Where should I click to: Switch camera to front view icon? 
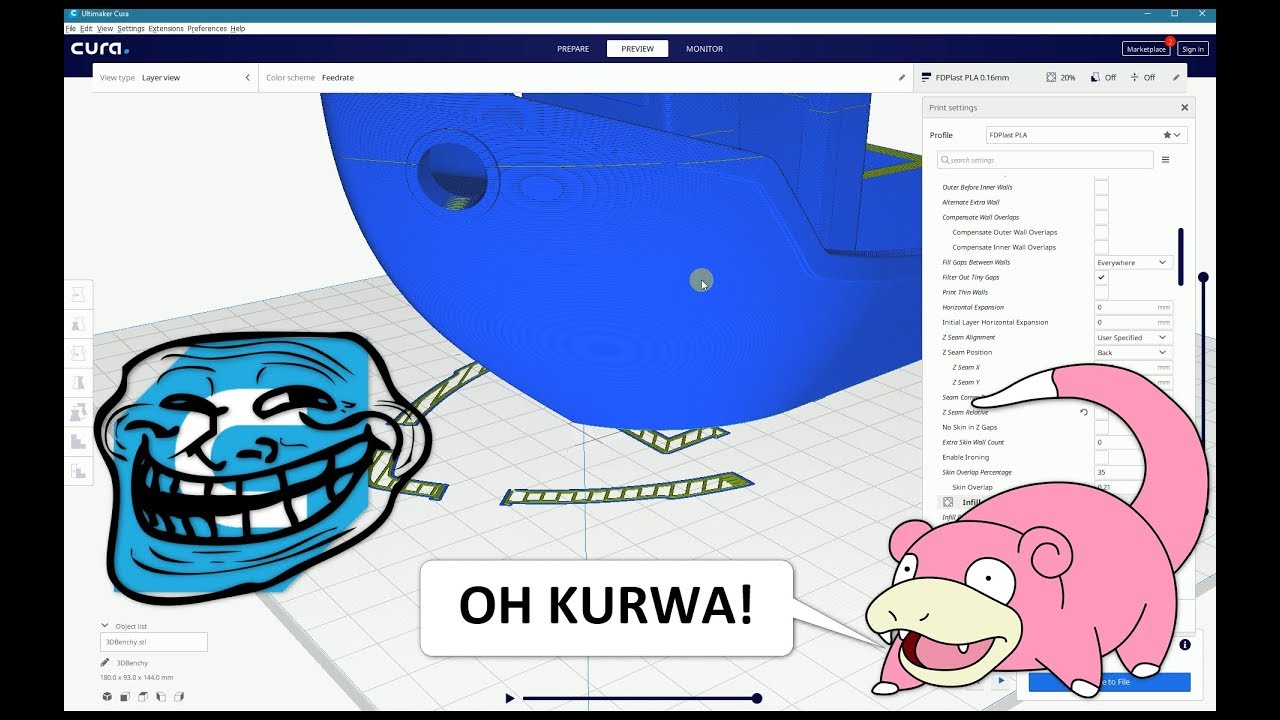pyautogui.click(x=125, y=697)
